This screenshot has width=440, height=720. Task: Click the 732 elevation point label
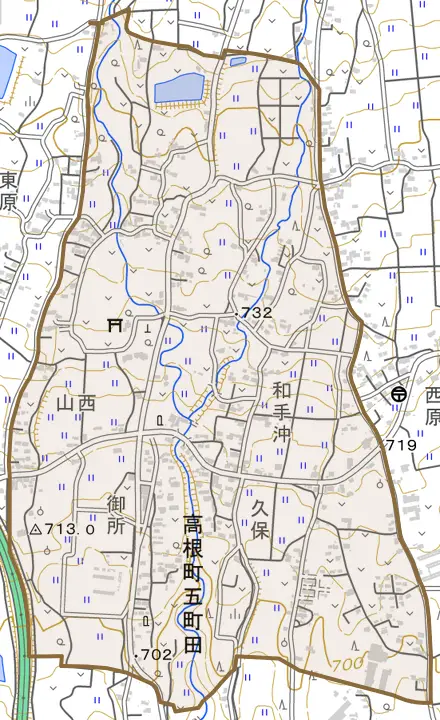click(x=256, y=313)
